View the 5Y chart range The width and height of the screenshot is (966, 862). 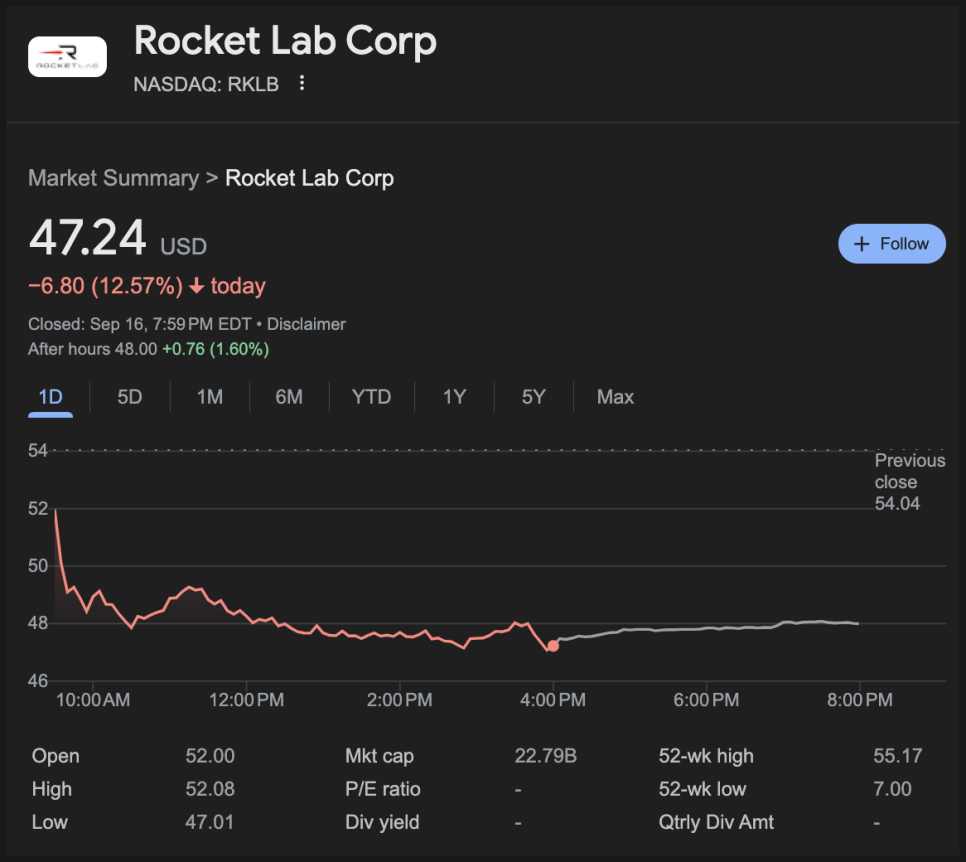click(x=534, y=397)
